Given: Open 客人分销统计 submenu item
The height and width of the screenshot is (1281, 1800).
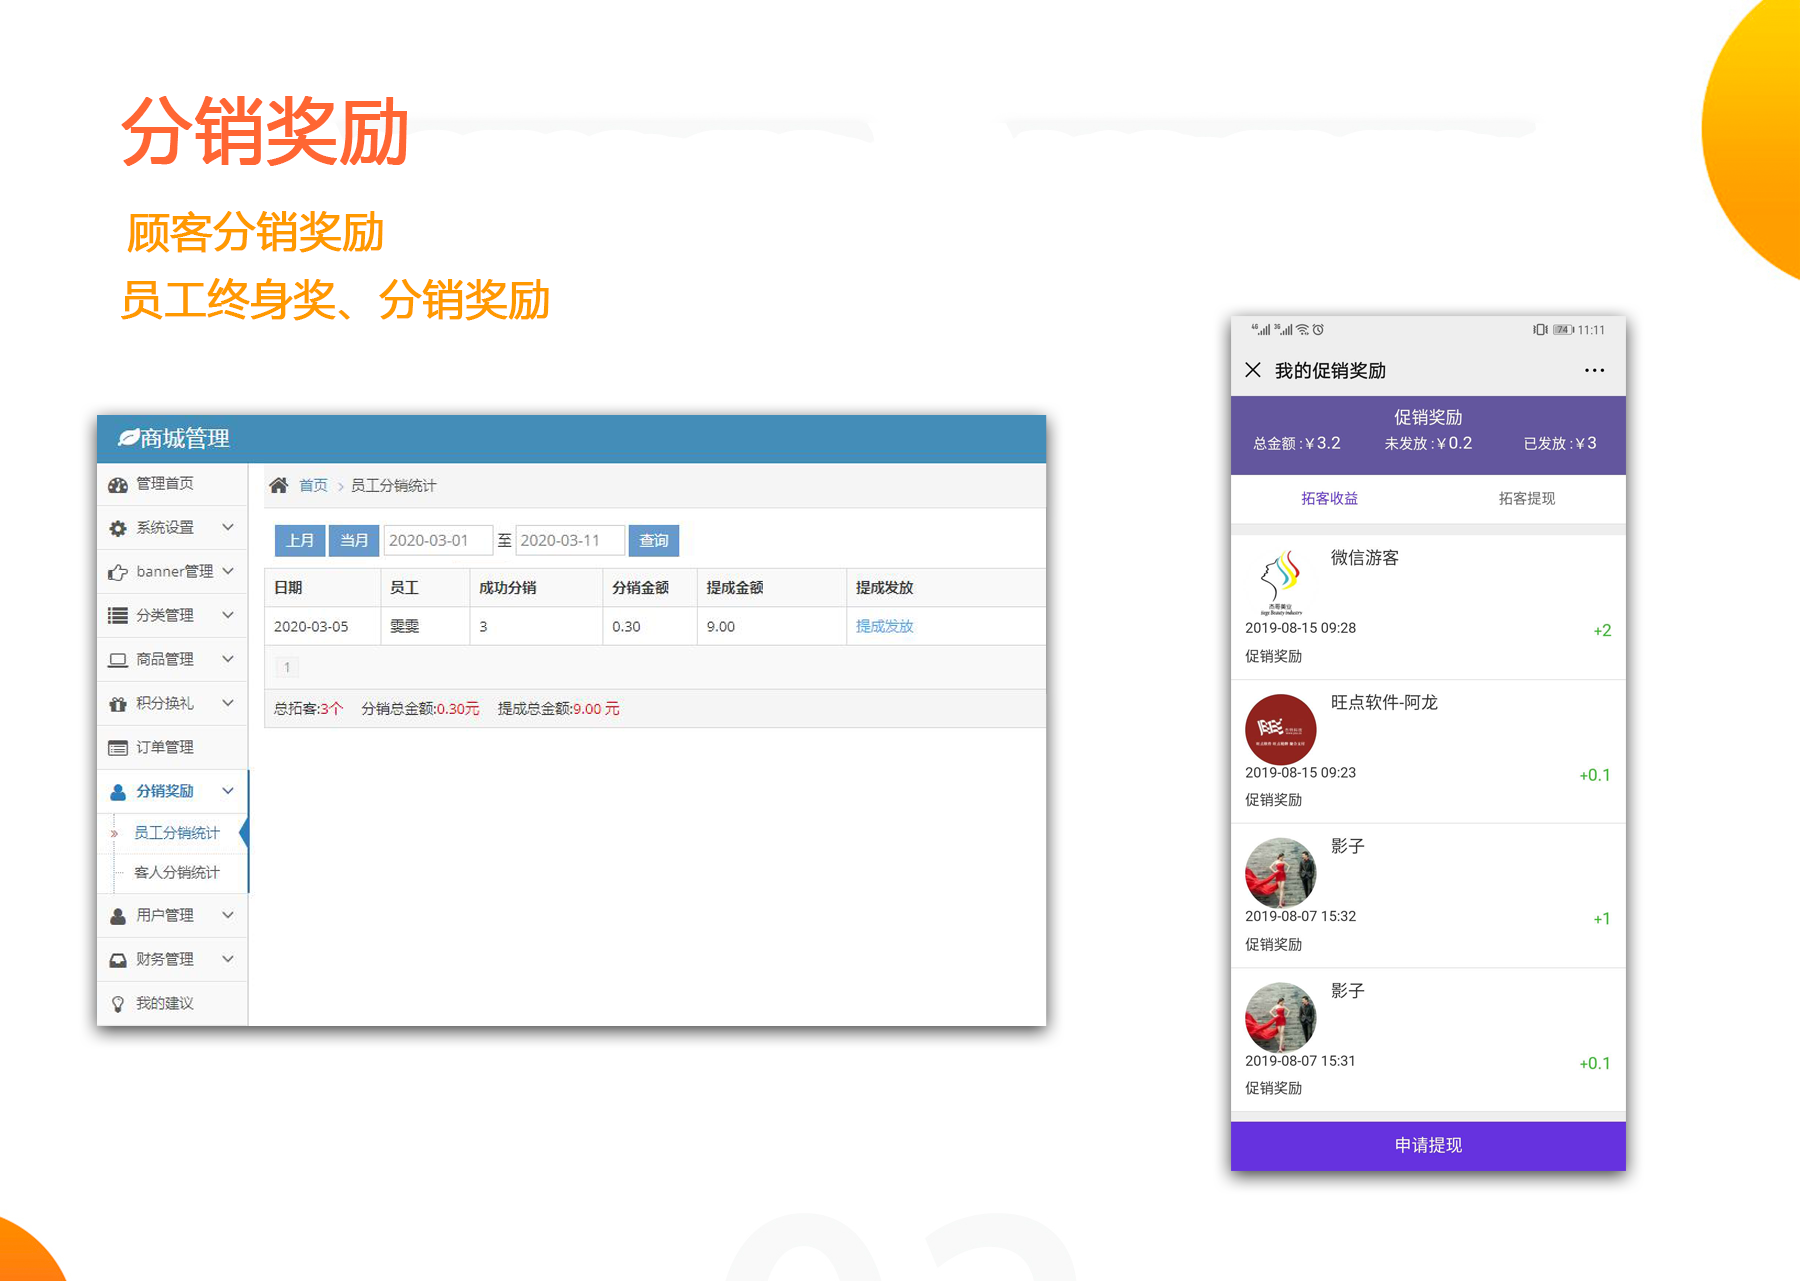Looking at the screenshot, I should [x=177, y=873].
